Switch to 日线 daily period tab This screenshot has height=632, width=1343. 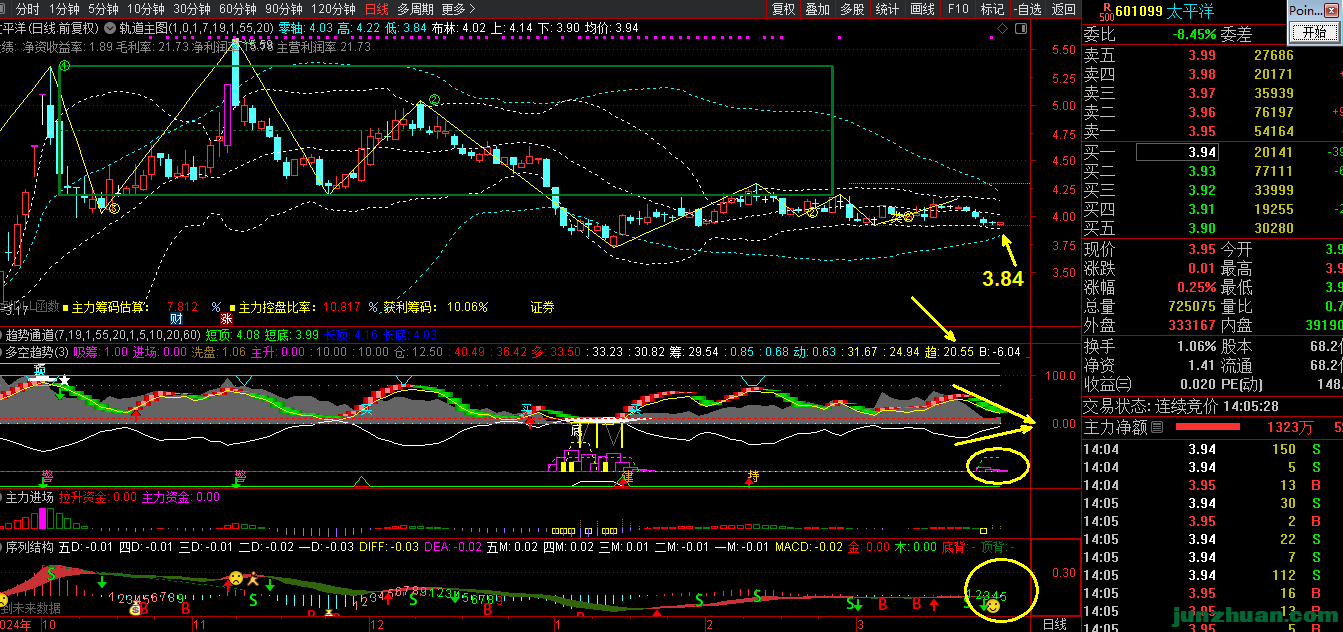(376, 9)
